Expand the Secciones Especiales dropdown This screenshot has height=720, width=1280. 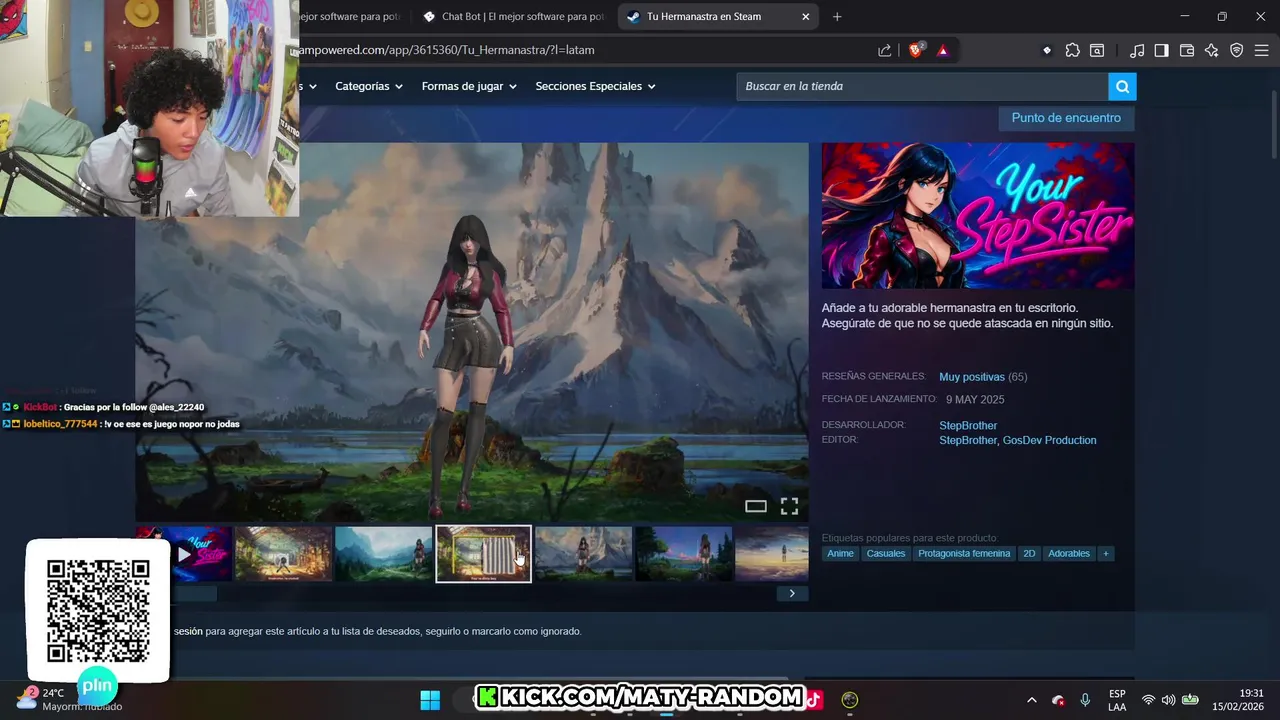pos(595,86)
